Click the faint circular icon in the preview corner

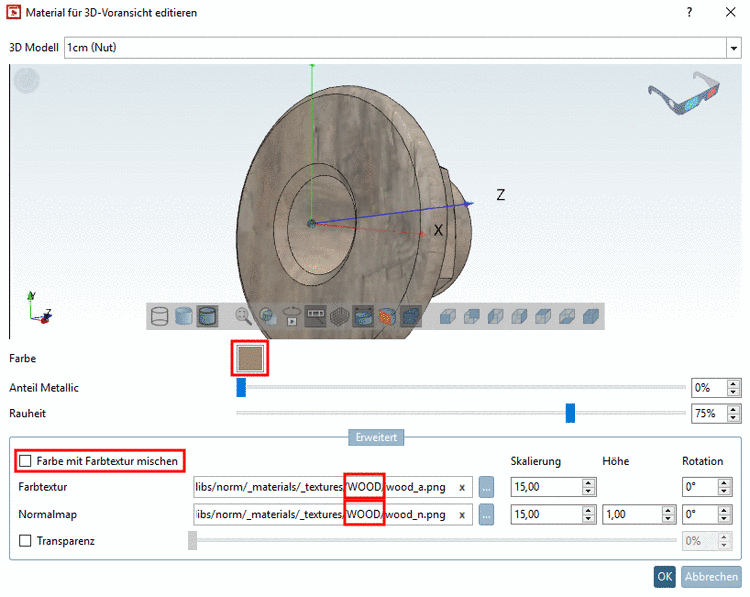[x=26, y=80]
